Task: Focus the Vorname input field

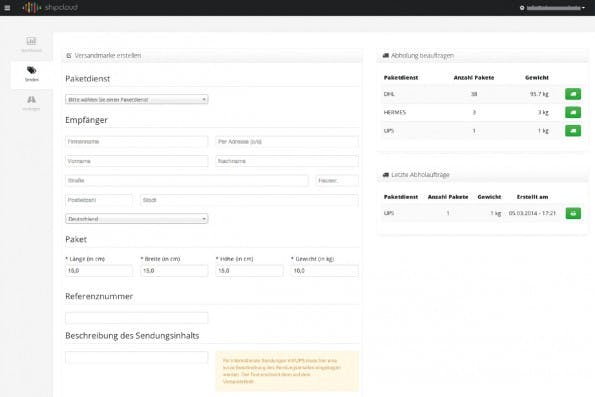Action: (137, 161)
